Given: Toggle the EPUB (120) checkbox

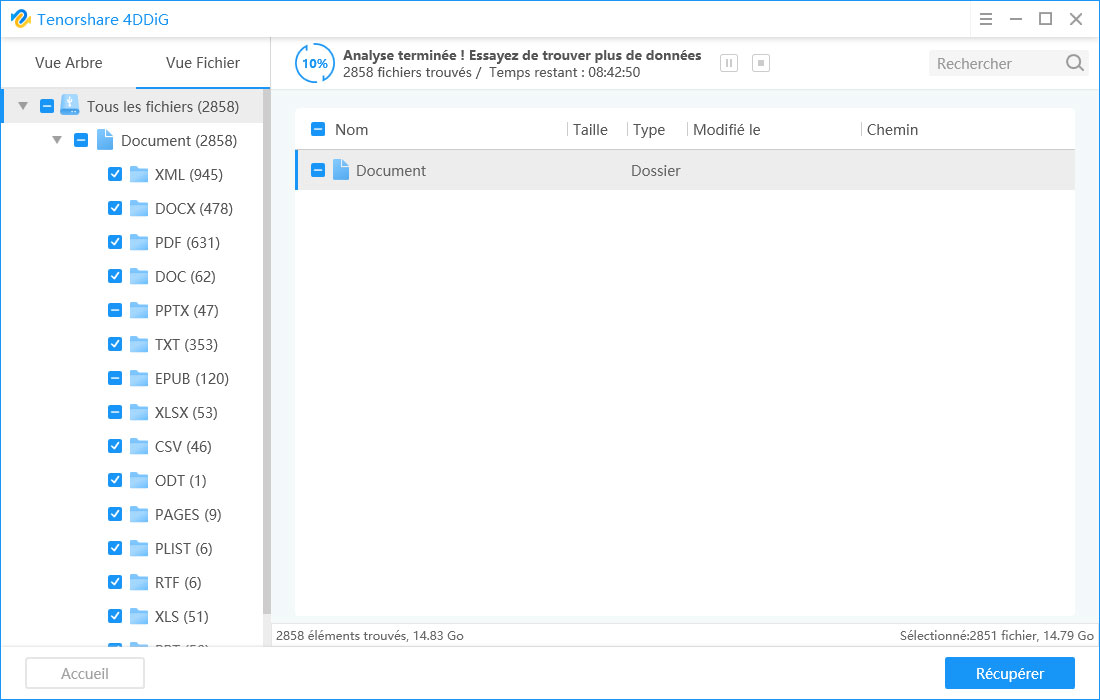Looking at the screenshot, I should 115,378.
